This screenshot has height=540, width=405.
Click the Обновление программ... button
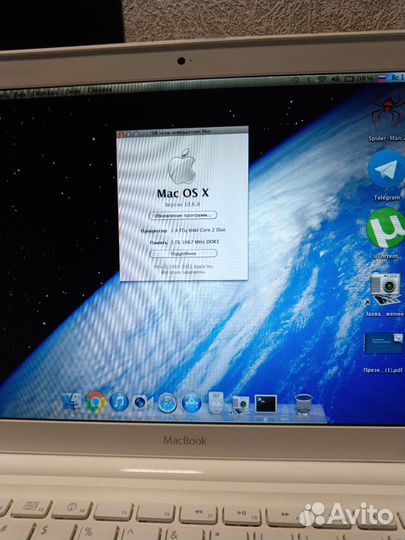pos(183,215)
